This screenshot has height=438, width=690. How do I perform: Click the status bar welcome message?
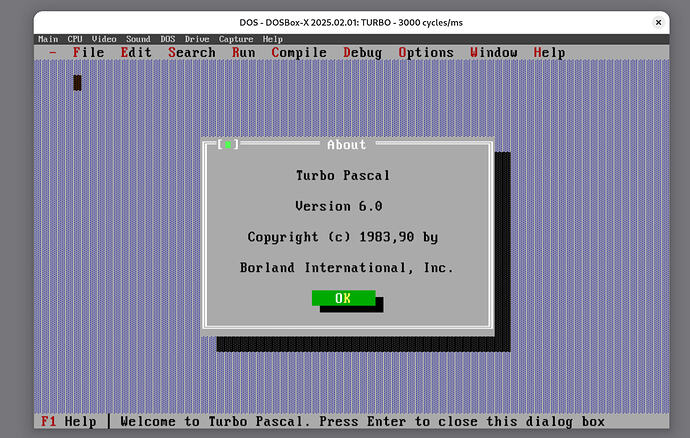[363, 421]
